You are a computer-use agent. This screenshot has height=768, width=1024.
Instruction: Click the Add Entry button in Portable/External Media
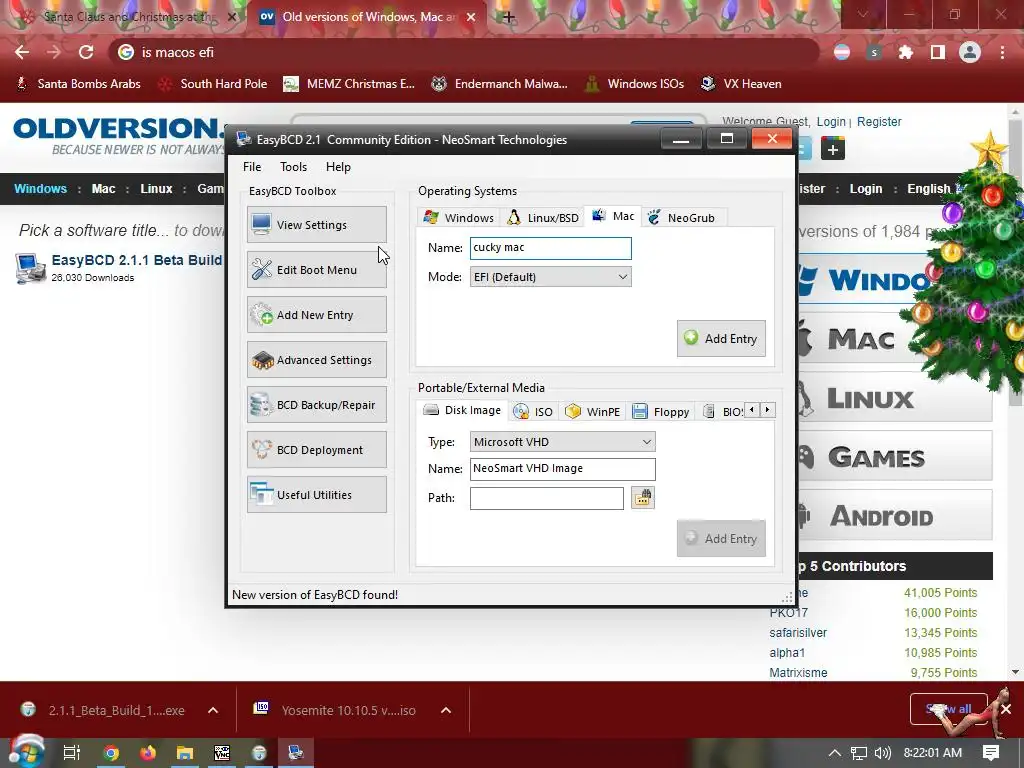pos(721,538)
